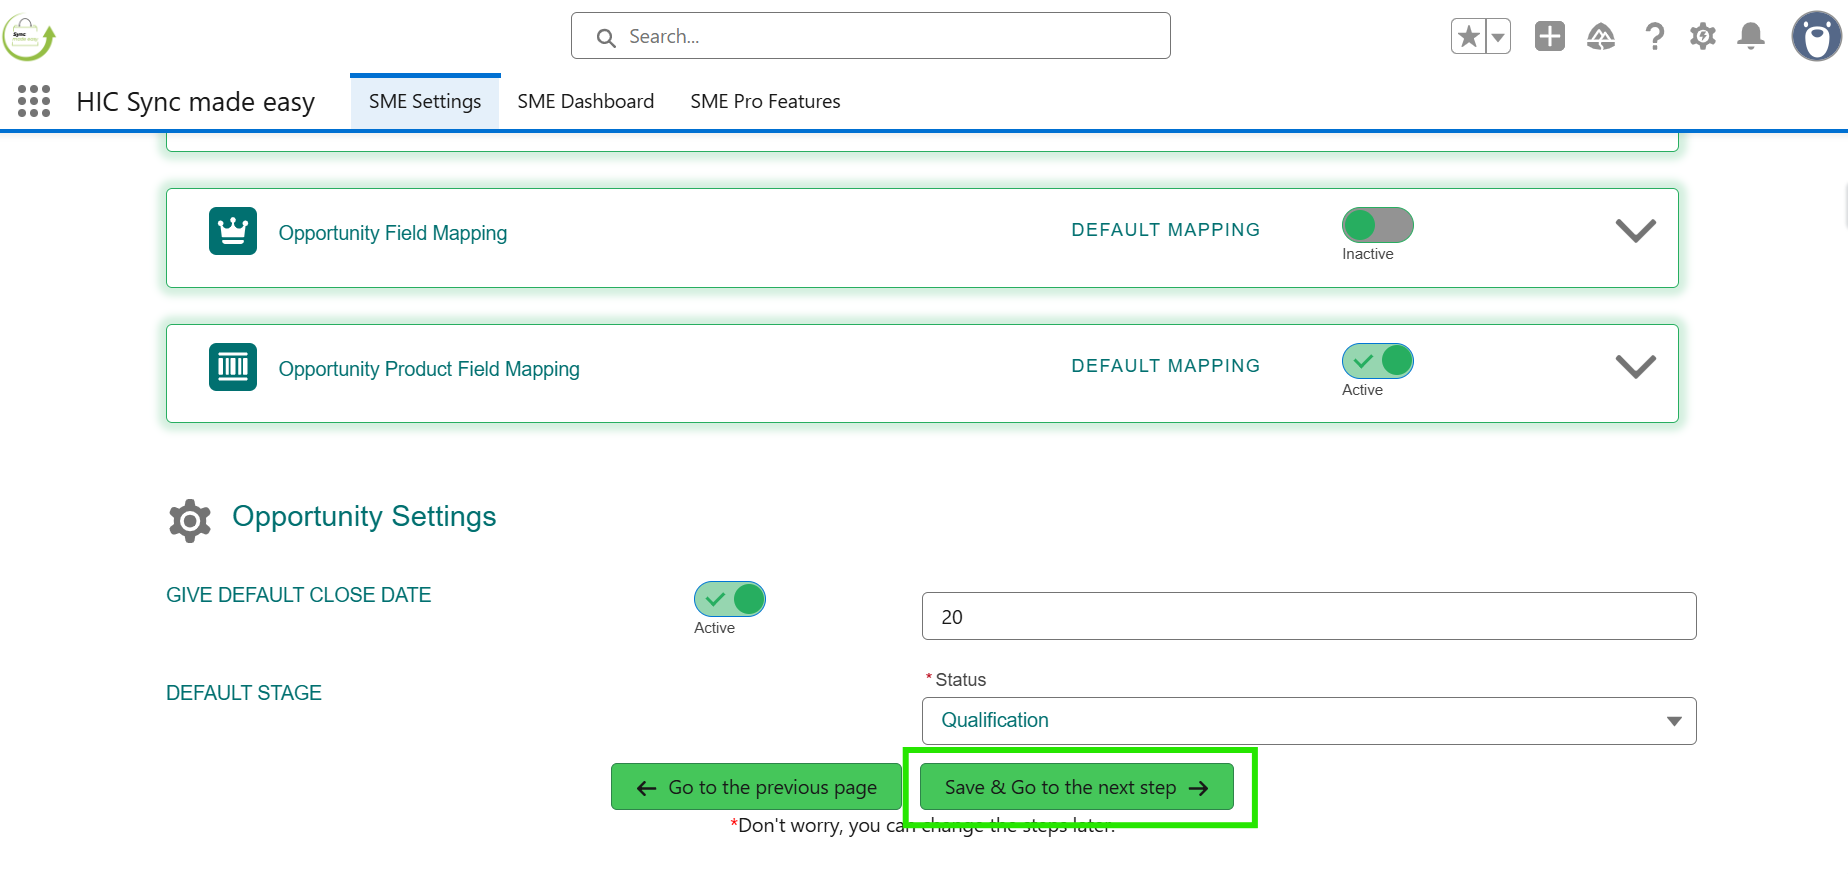Click the Trailhead guidance icon

coord(1601,37)
